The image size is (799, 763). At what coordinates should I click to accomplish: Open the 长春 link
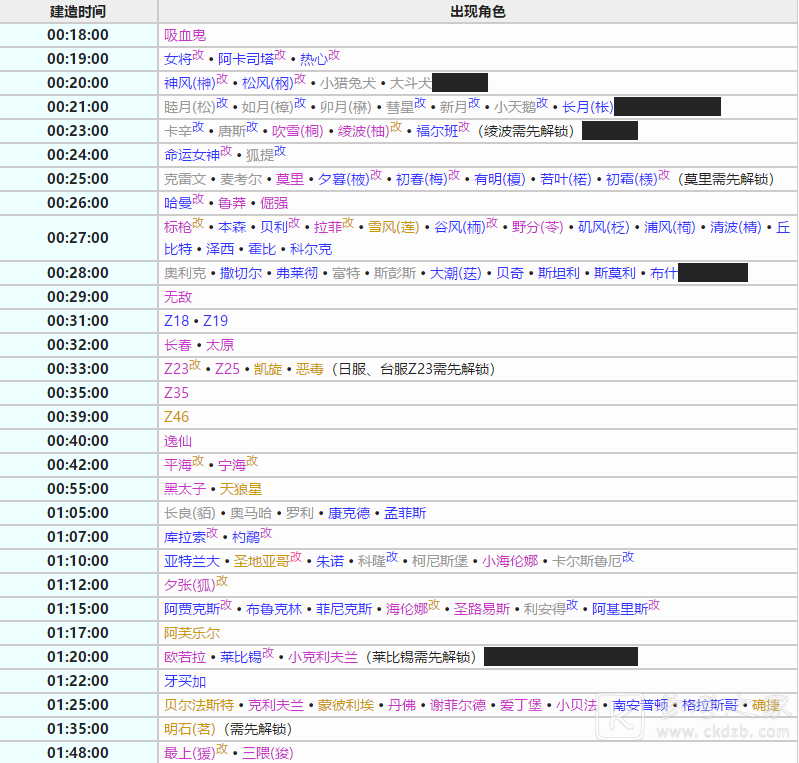pyautogui.click(x=178, y=345)
